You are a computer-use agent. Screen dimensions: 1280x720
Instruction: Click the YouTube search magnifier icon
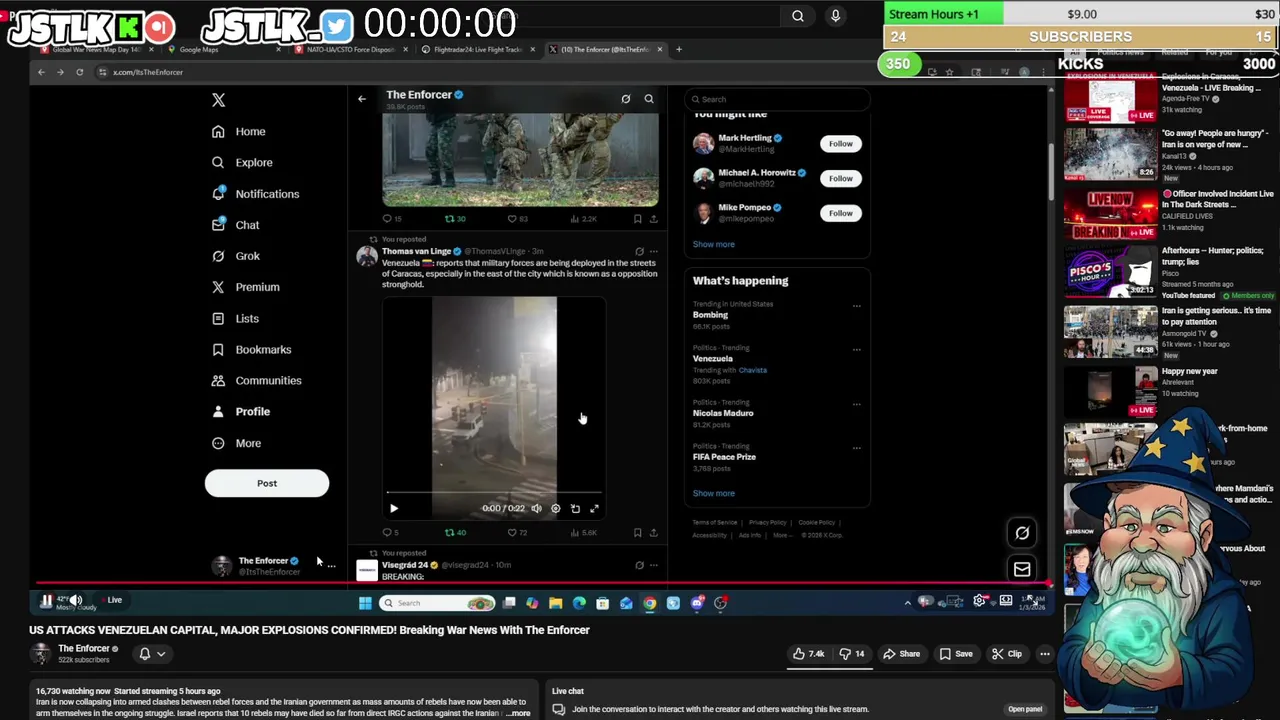pos(798,16)
